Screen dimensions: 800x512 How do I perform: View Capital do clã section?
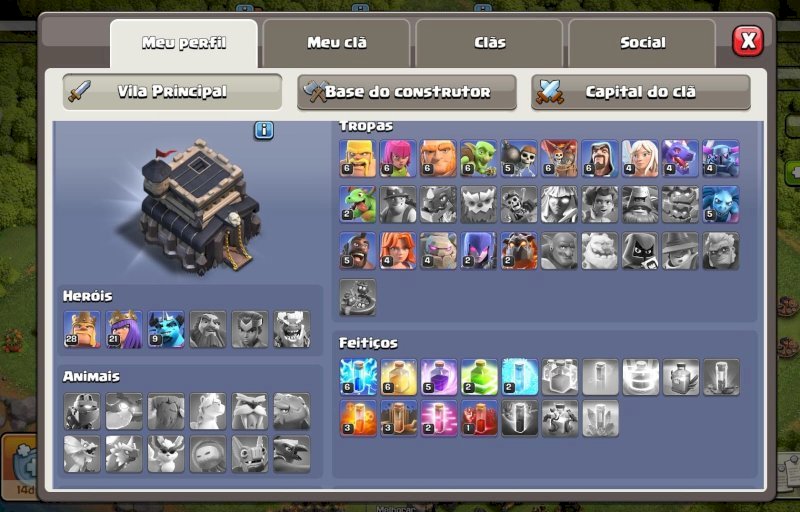click(x=640, y=92)
